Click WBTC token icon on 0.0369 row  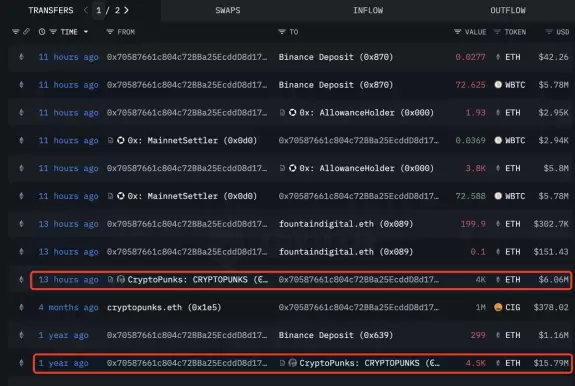tap(498, 140)
